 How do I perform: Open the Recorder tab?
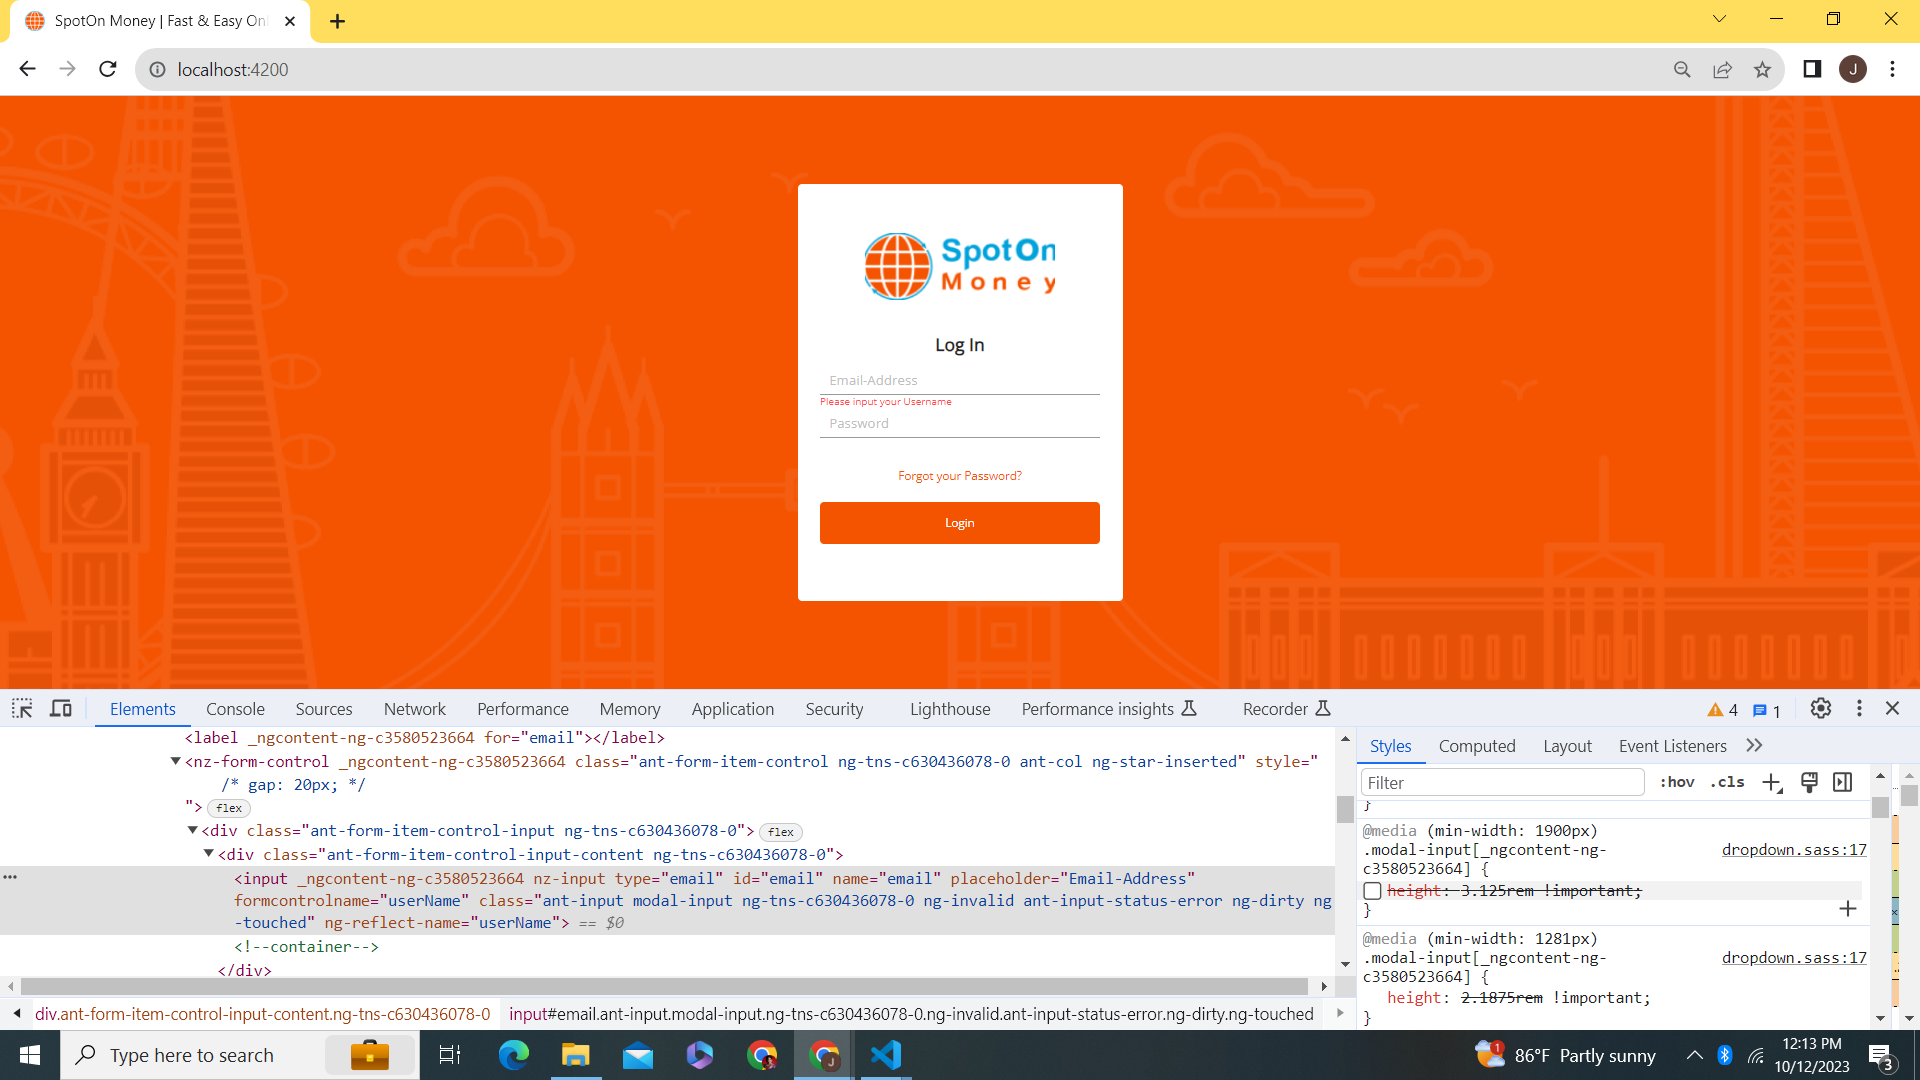click(x=1286, y=709)
